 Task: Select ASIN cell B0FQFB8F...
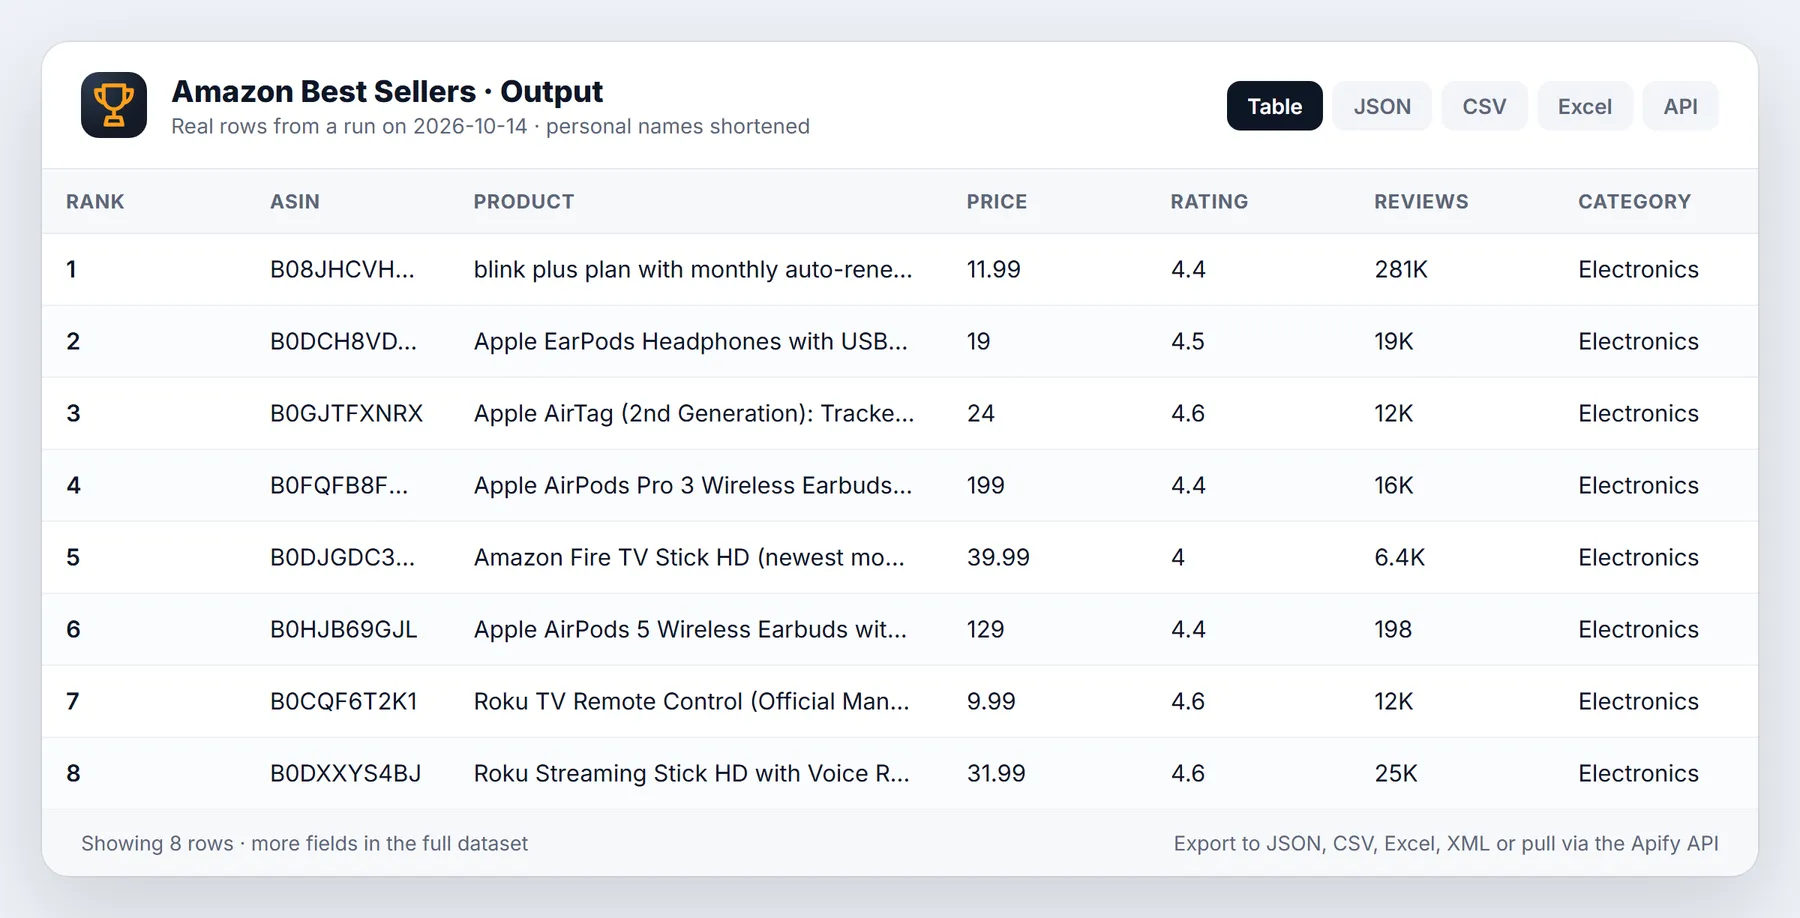pos(339,485)
